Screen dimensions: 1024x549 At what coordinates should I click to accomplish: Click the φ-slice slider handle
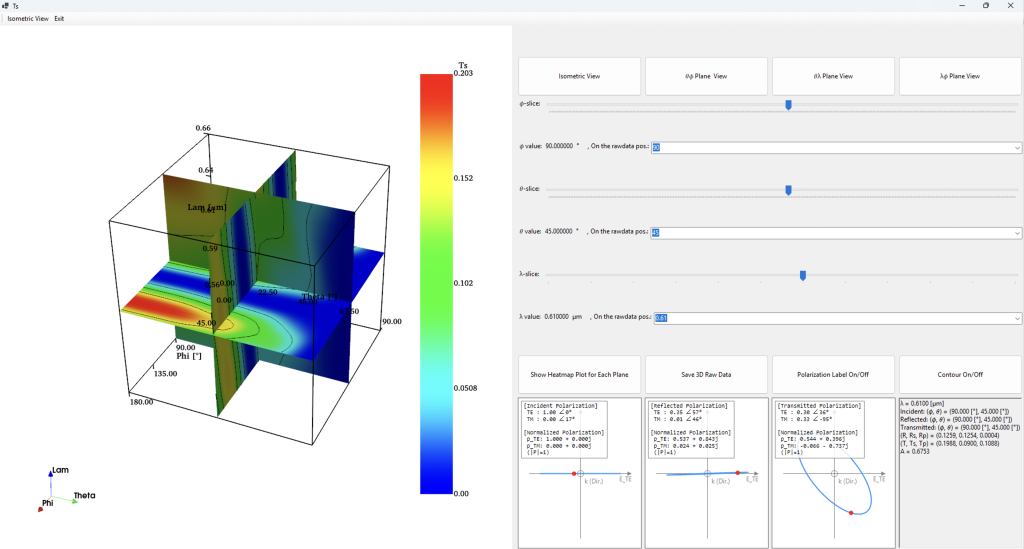pyautogui.click(x=788, y=104)
